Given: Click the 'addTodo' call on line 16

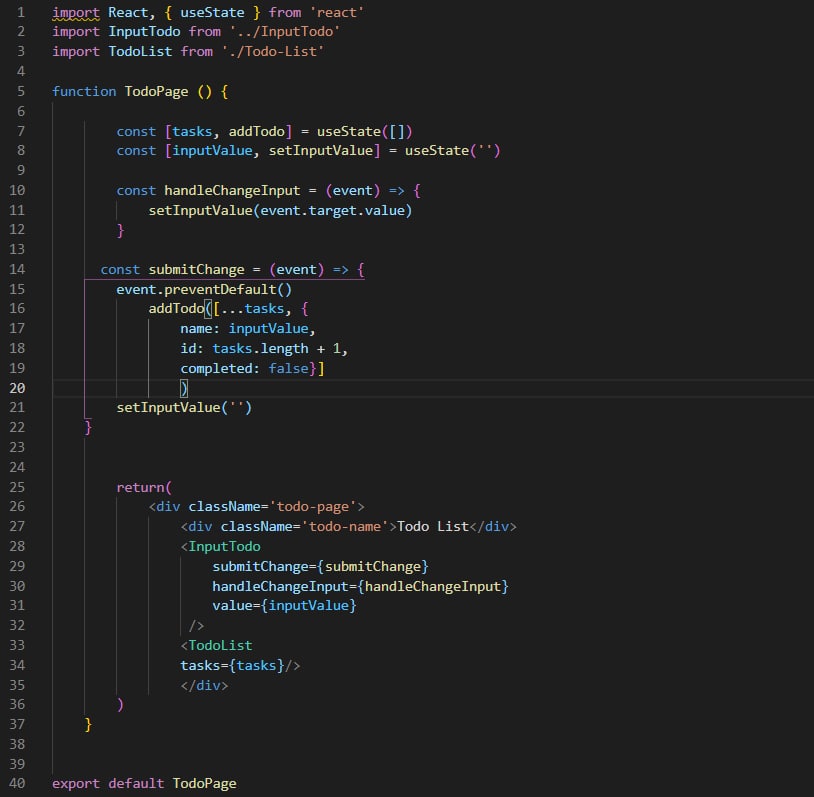Looking at the screenshot, I should (x=177, y=308).
